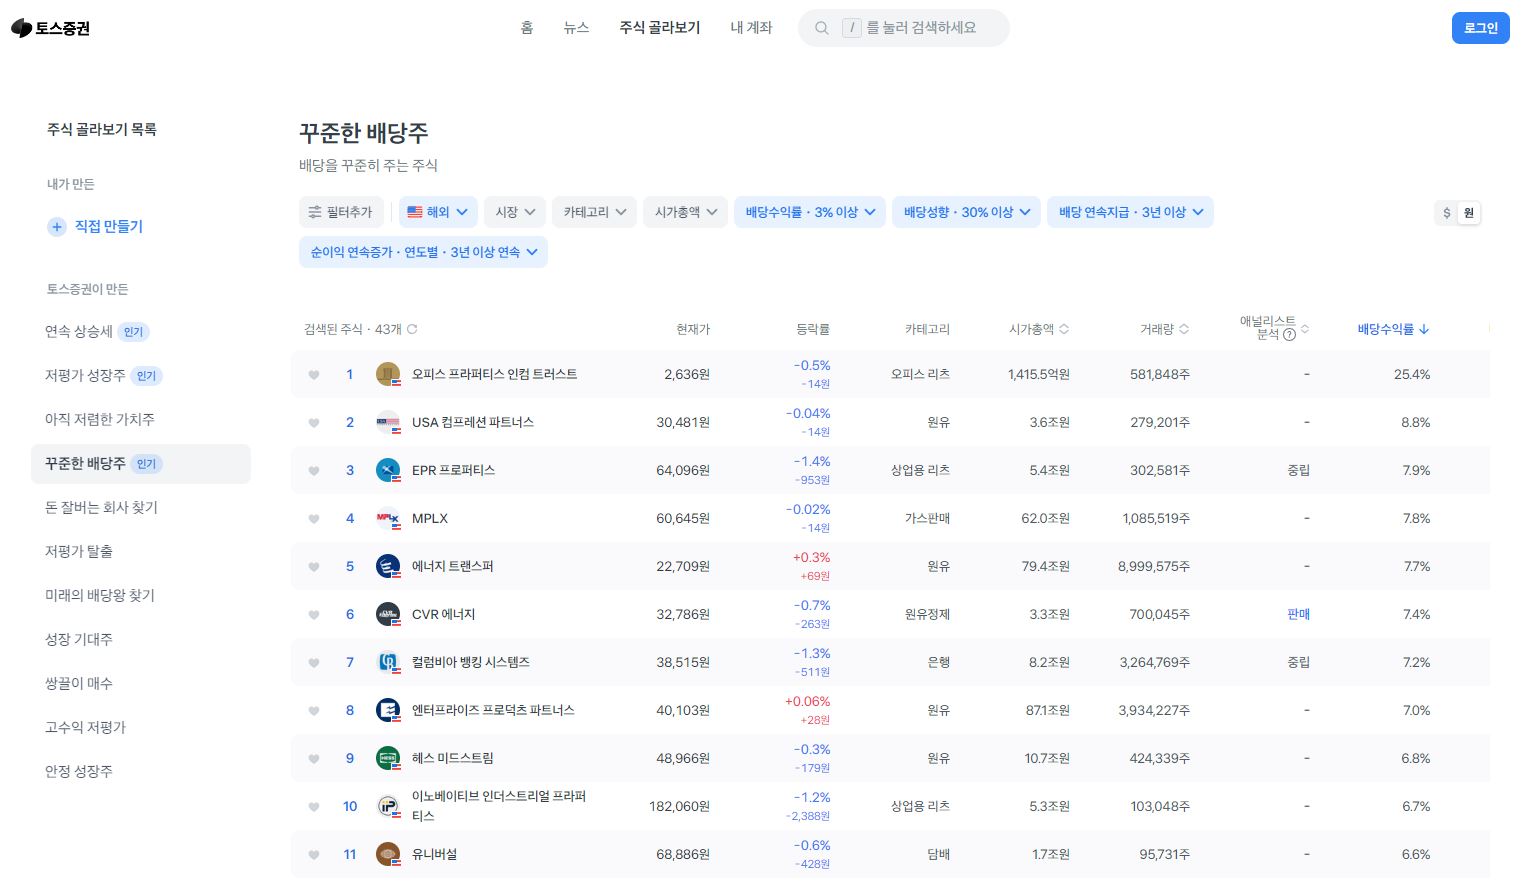
Task: Click the 에너지 트랜스퍼 stock logo
Action: pos(388,566)
